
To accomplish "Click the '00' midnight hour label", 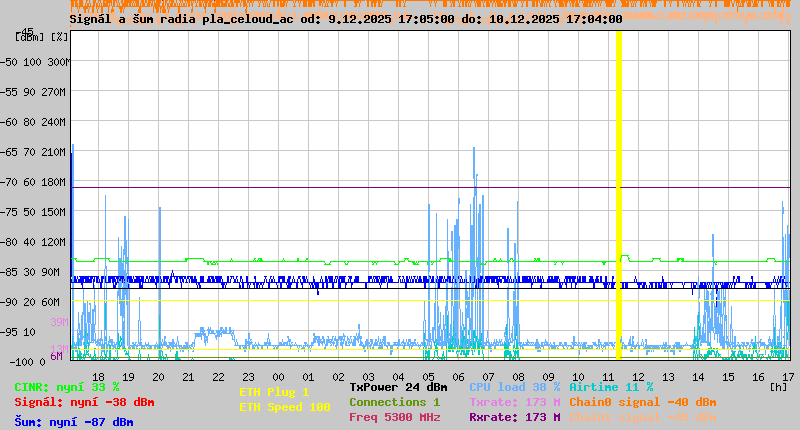I will coord(278,377).
